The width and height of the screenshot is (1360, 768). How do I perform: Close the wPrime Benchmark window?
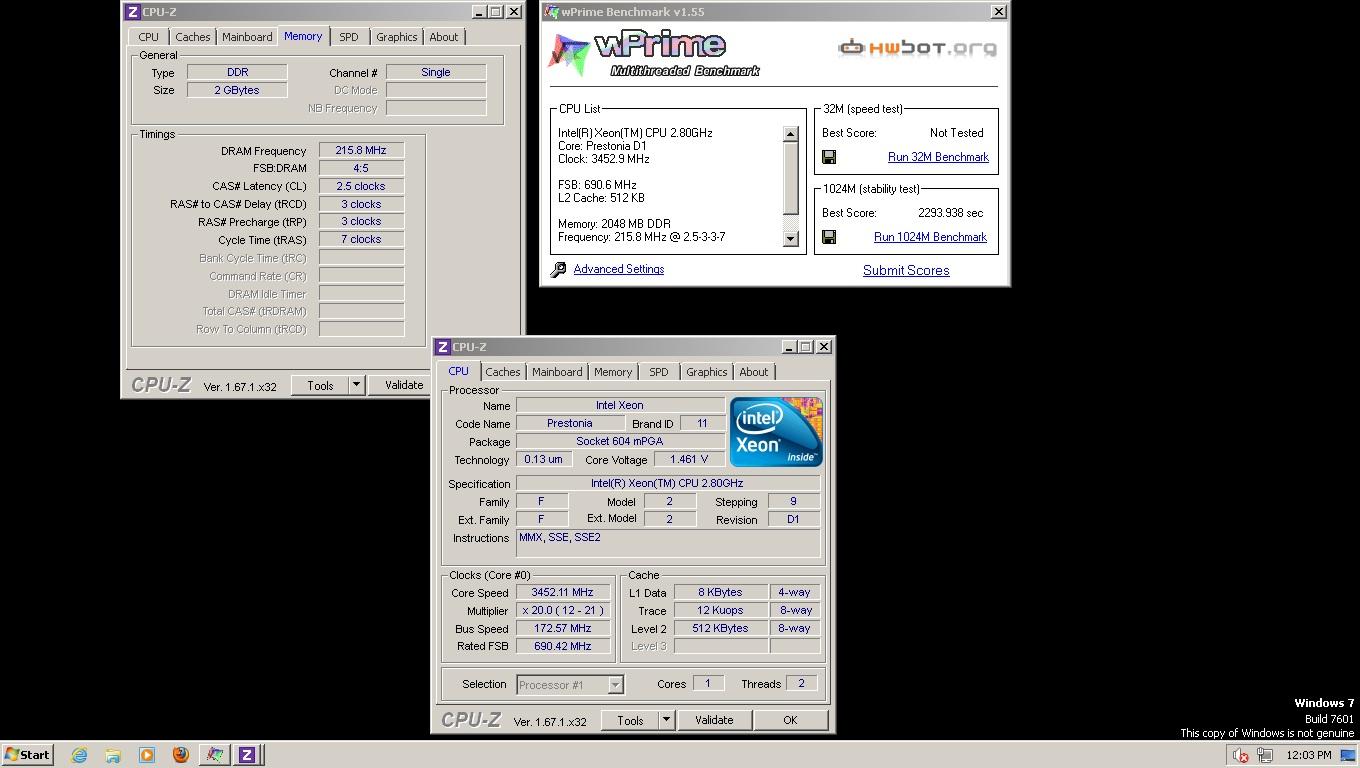coord(998,12)
